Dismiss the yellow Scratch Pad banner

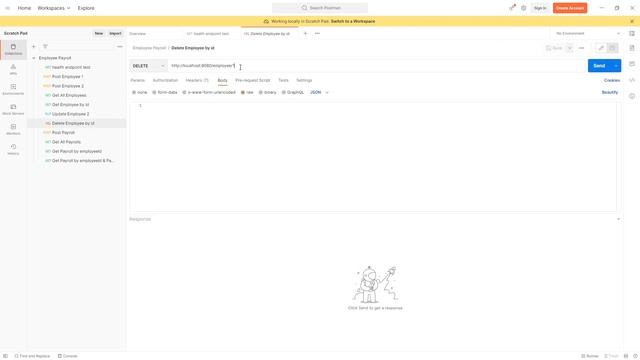pos(632,21)
